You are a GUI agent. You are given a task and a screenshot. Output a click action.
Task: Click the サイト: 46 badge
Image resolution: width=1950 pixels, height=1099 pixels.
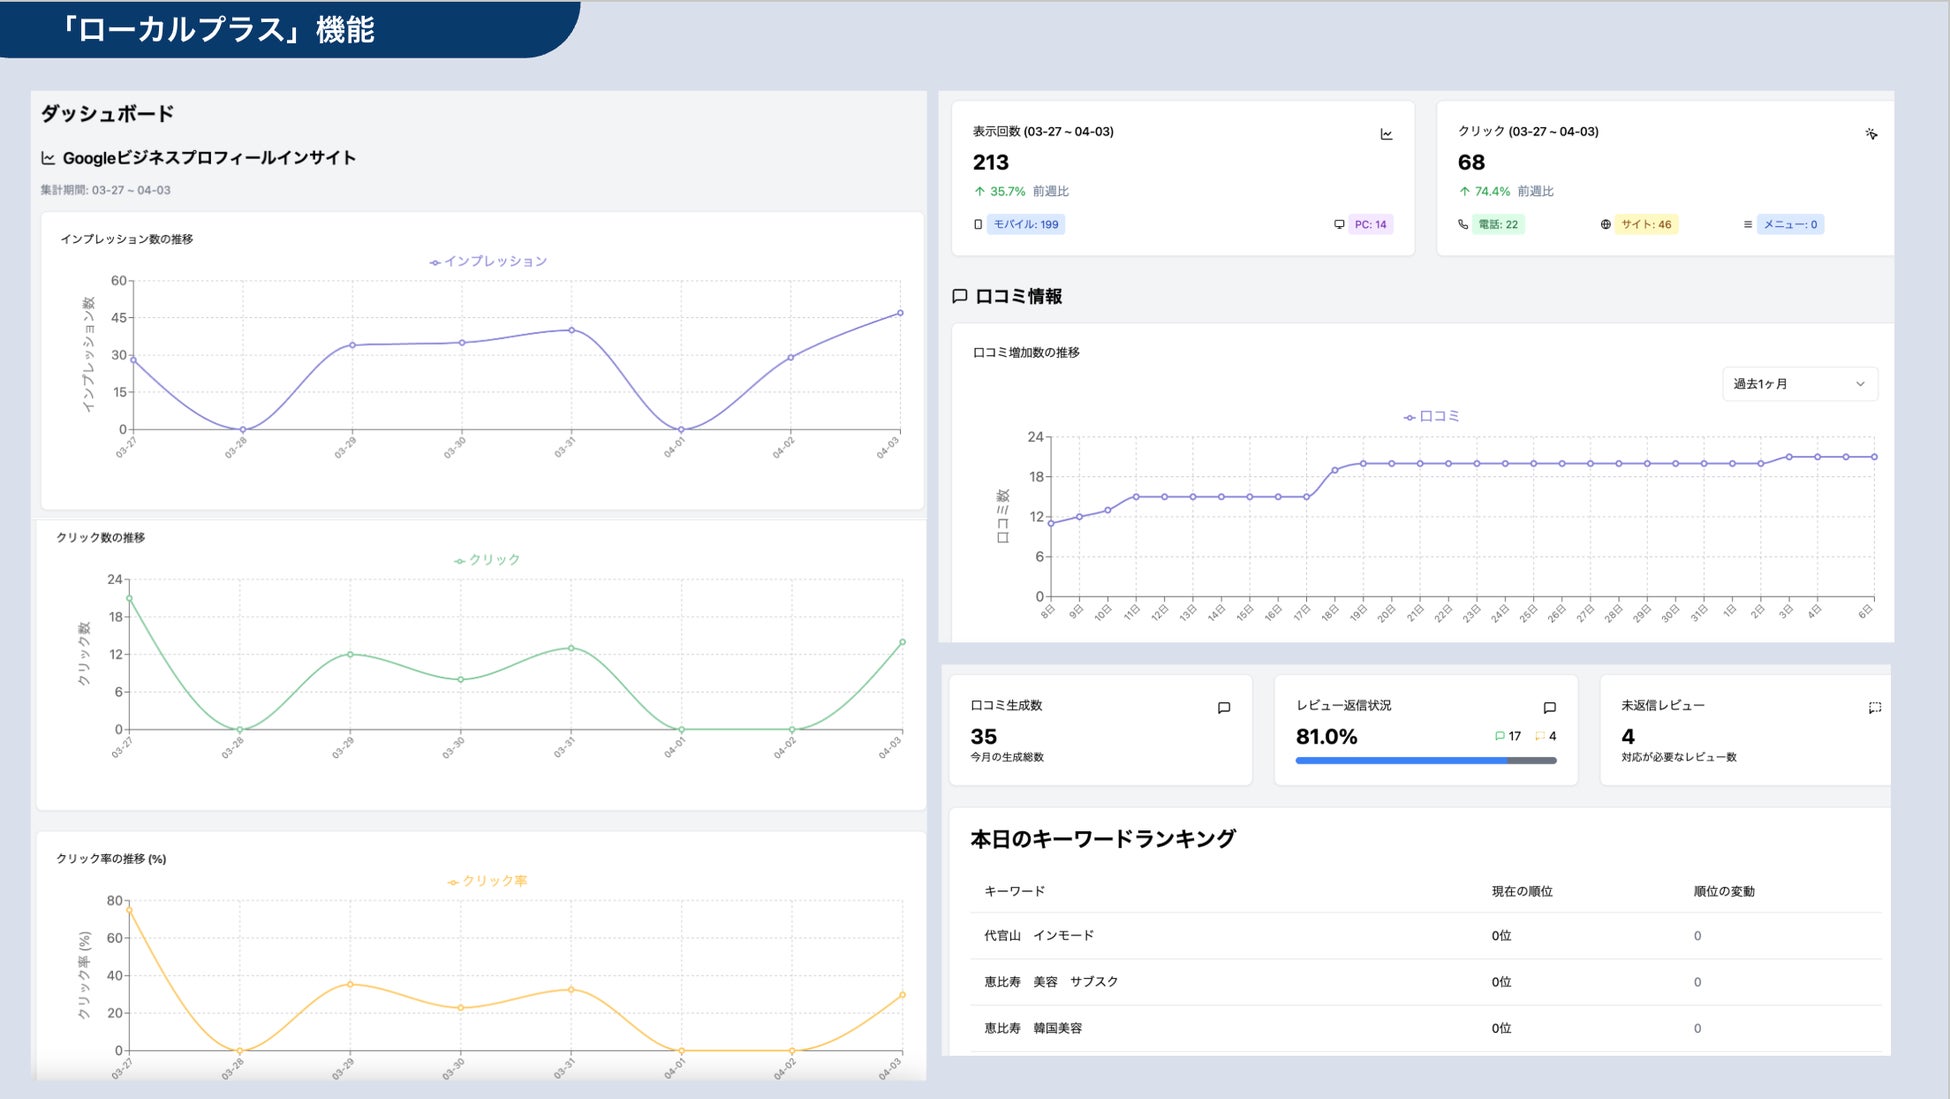[x=1646, y=225]
